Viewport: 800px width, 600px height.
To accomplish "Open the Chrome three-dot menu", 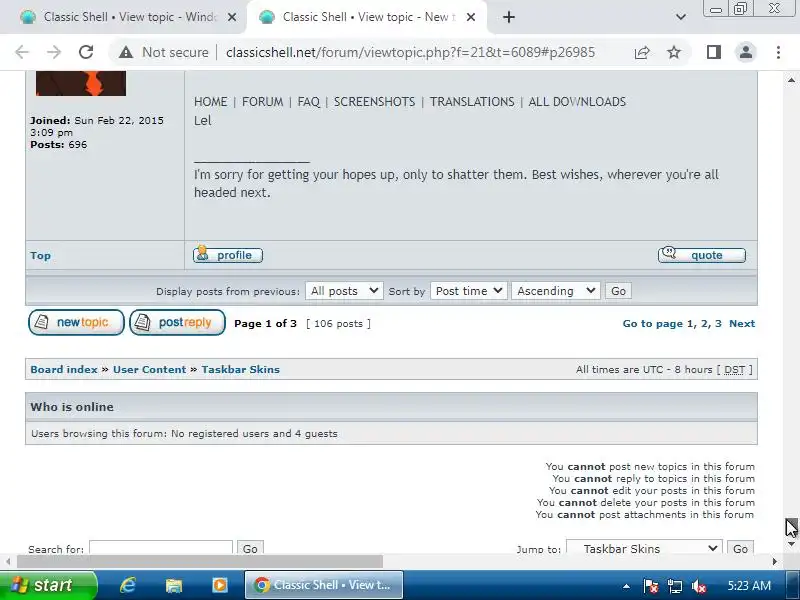I will click(778, 52).
